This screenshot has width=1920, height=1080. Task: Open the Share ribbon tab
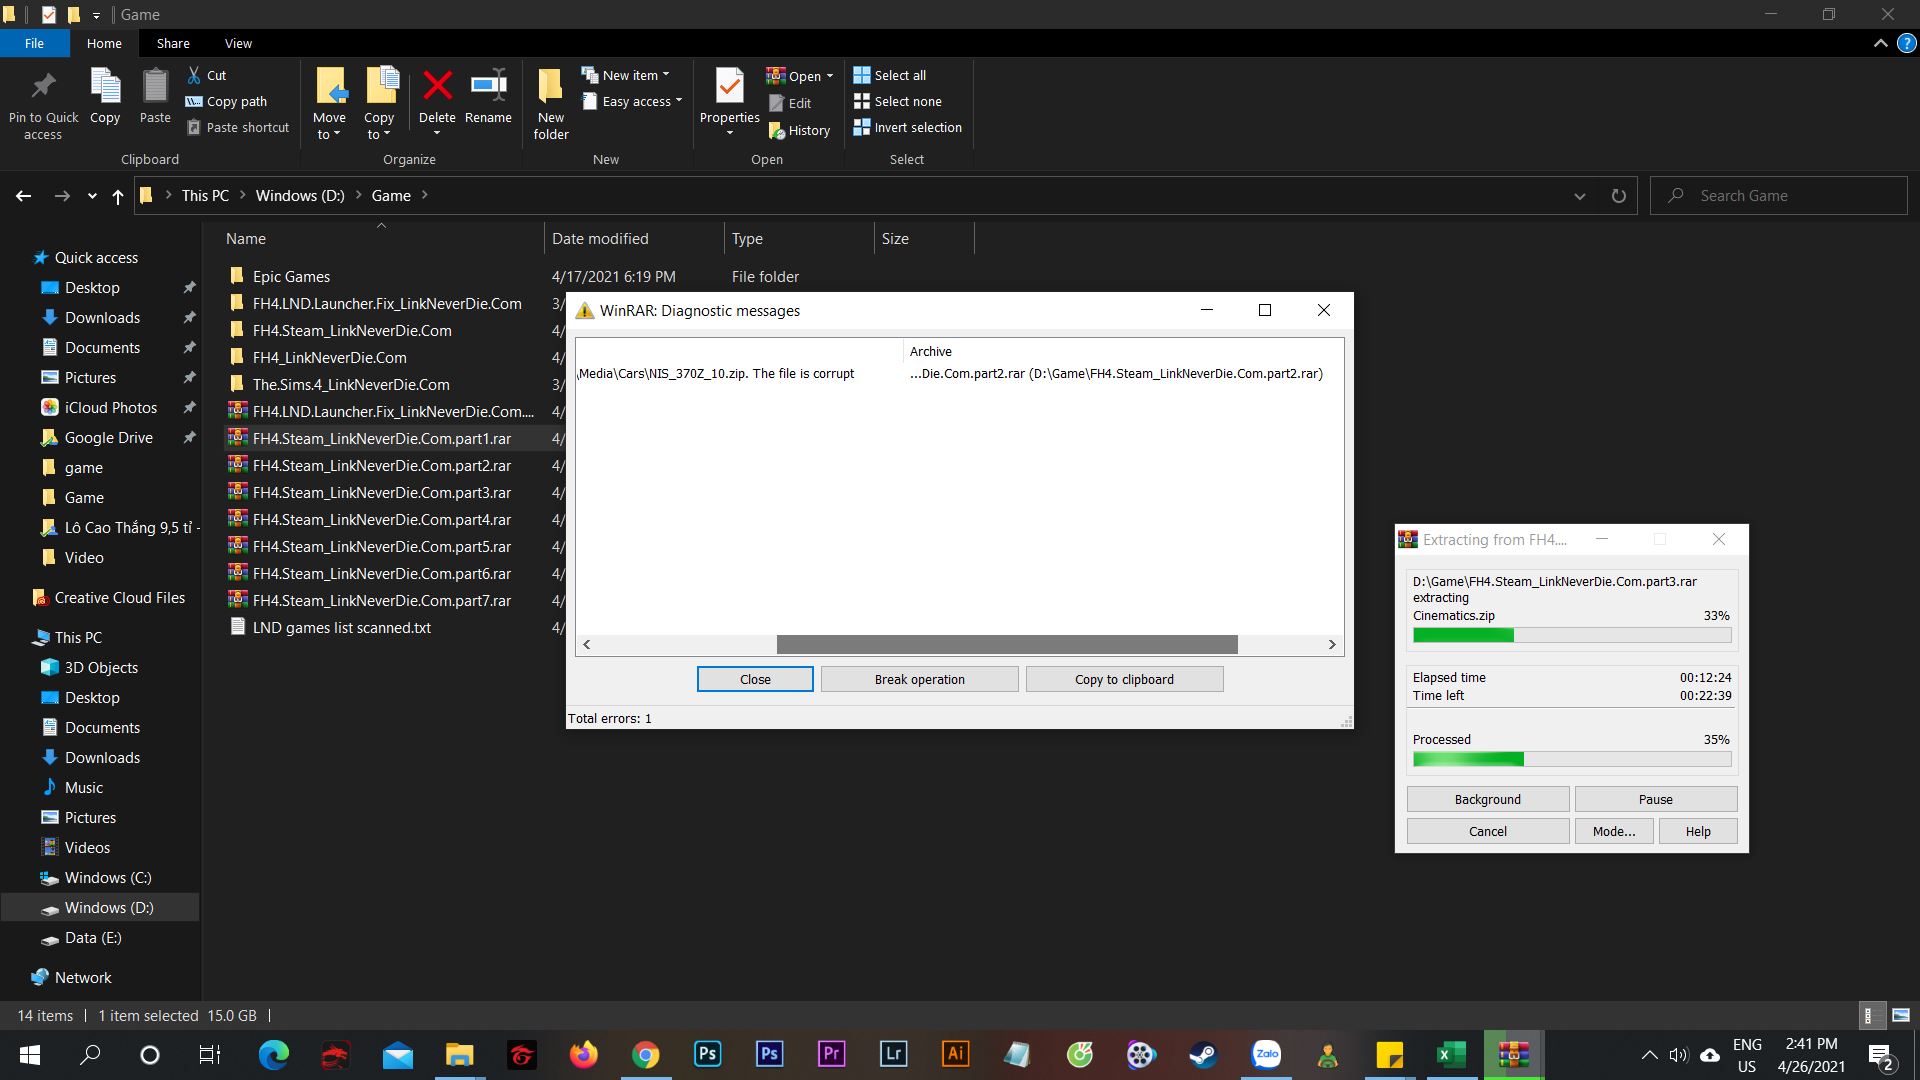(173, 43)
